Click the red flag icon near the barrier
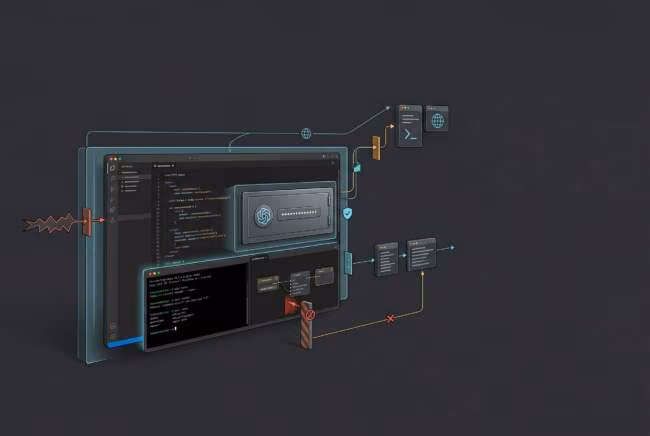Image resolution: width=650 pixels, height=436 pixels. (292, 305)
